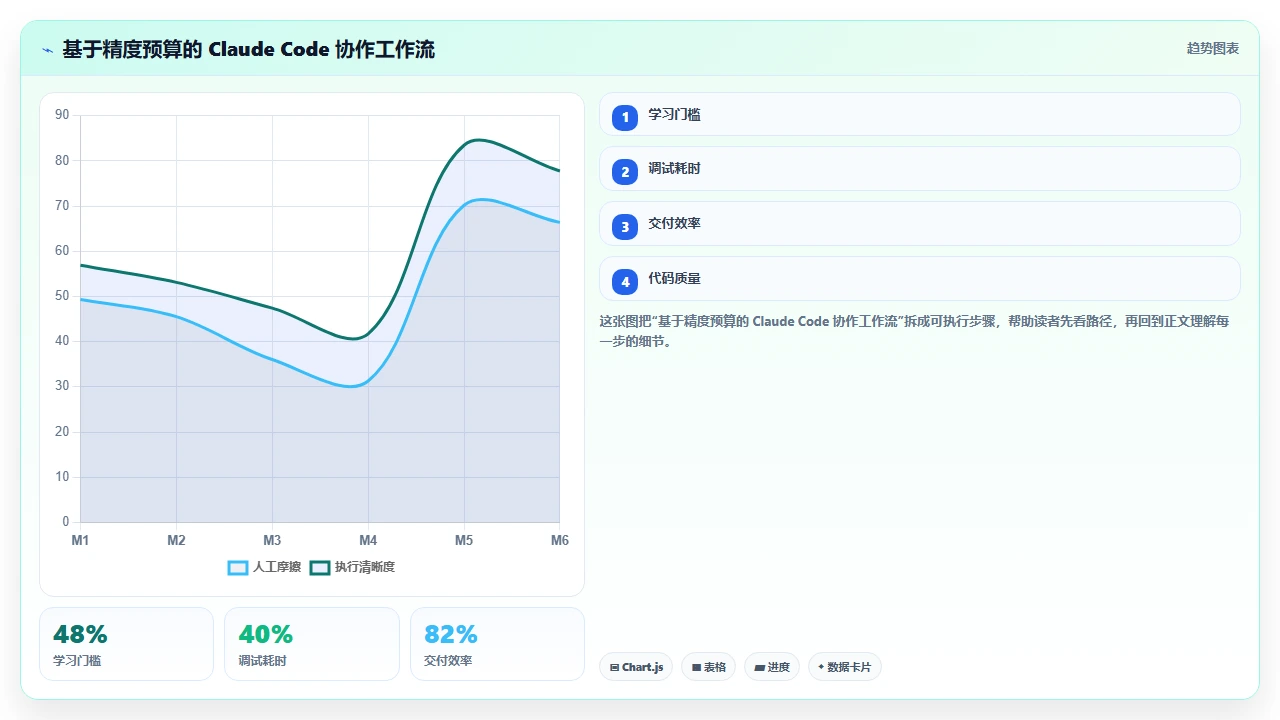This screenshot has height=720, width=1280.
Task: Click the M5 x-axis label
Action: click(464, 541)
